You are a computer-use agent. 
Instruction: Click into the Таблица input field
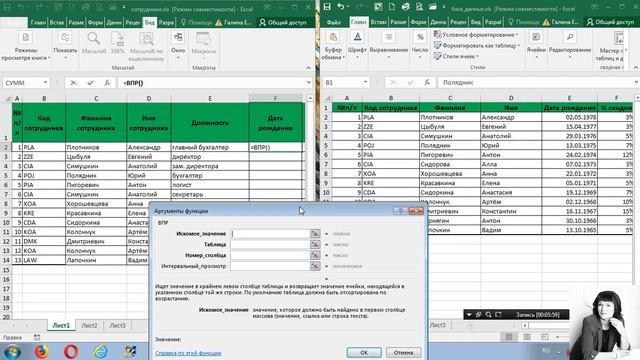[270, 244]
